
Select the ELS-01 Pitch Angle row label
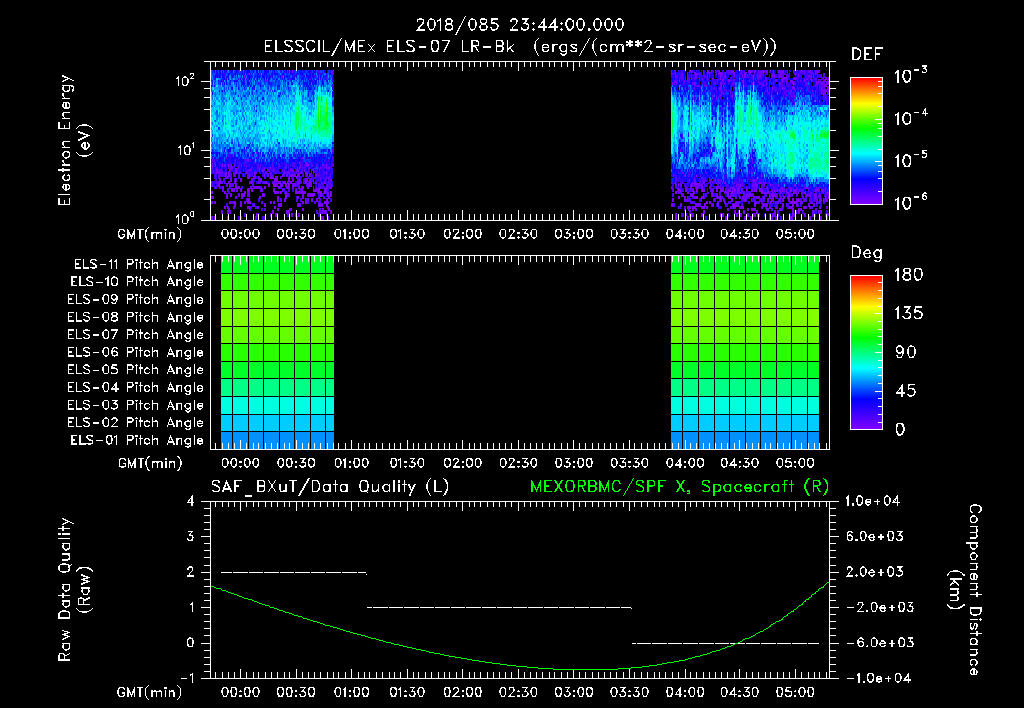coord(137,441)
